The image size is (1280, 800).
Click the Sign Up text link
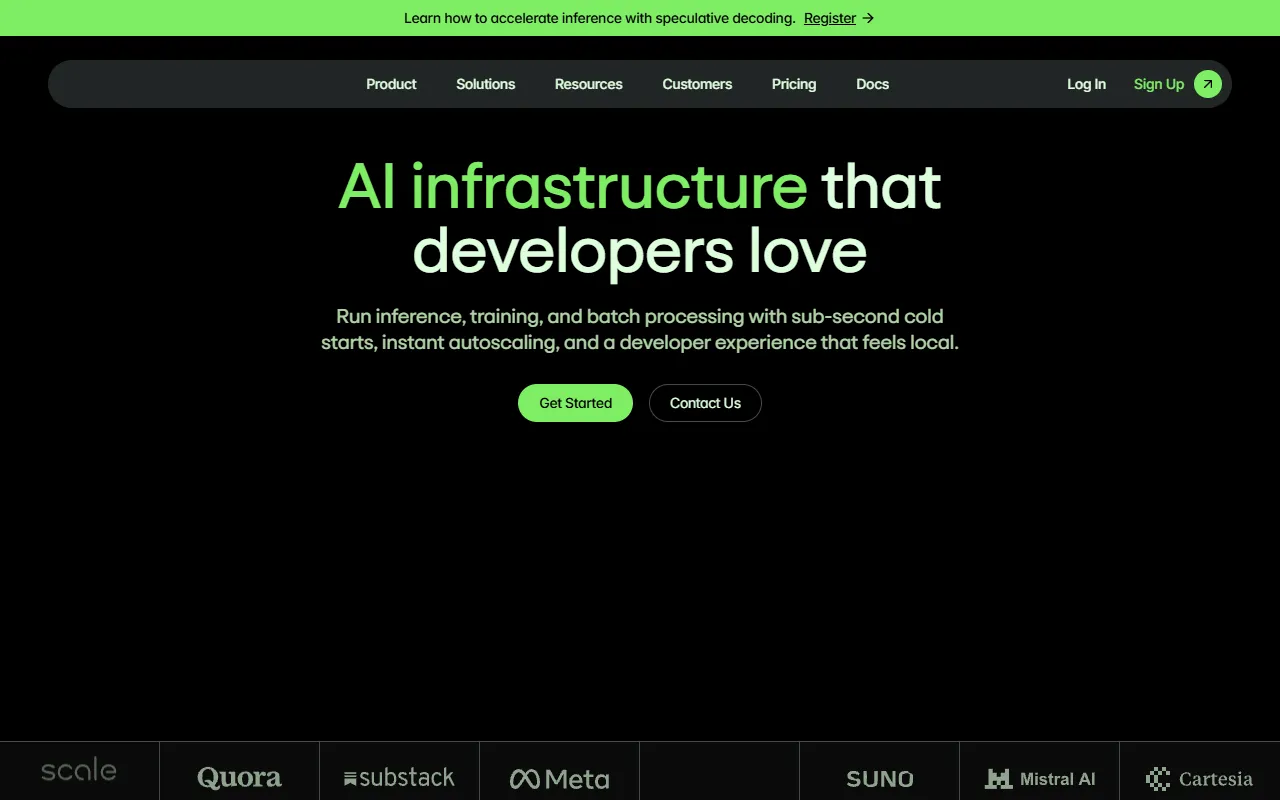[x=1158, y=84]
